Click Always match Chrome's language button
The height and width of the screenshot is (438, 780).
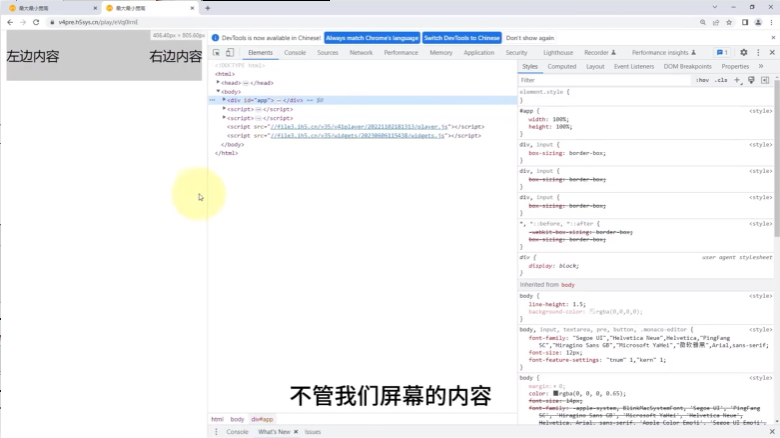point(372,38)
